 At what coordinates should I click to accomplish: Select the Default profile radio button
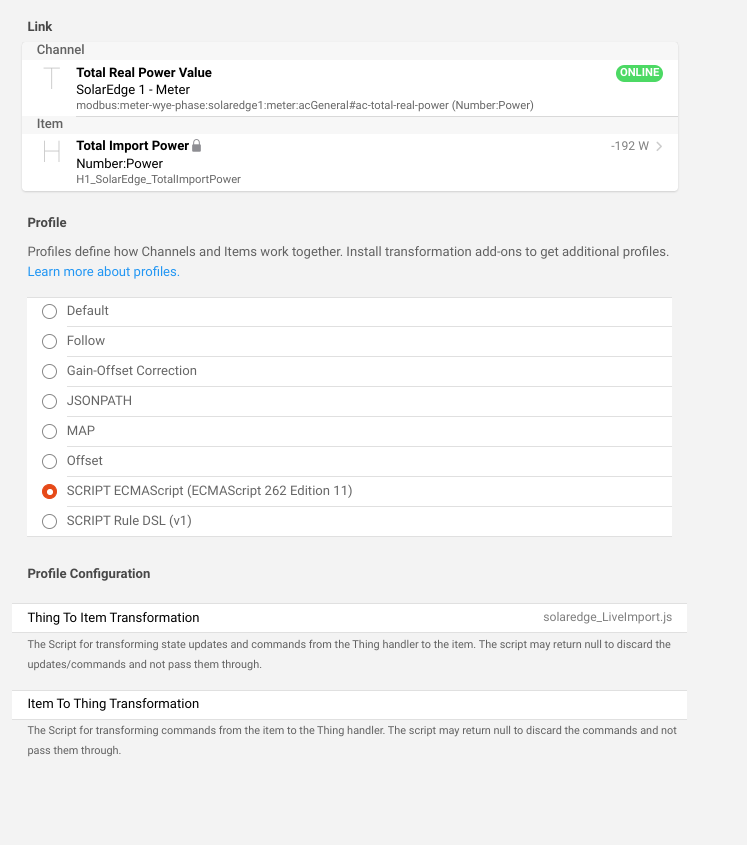tap(50, 311)
